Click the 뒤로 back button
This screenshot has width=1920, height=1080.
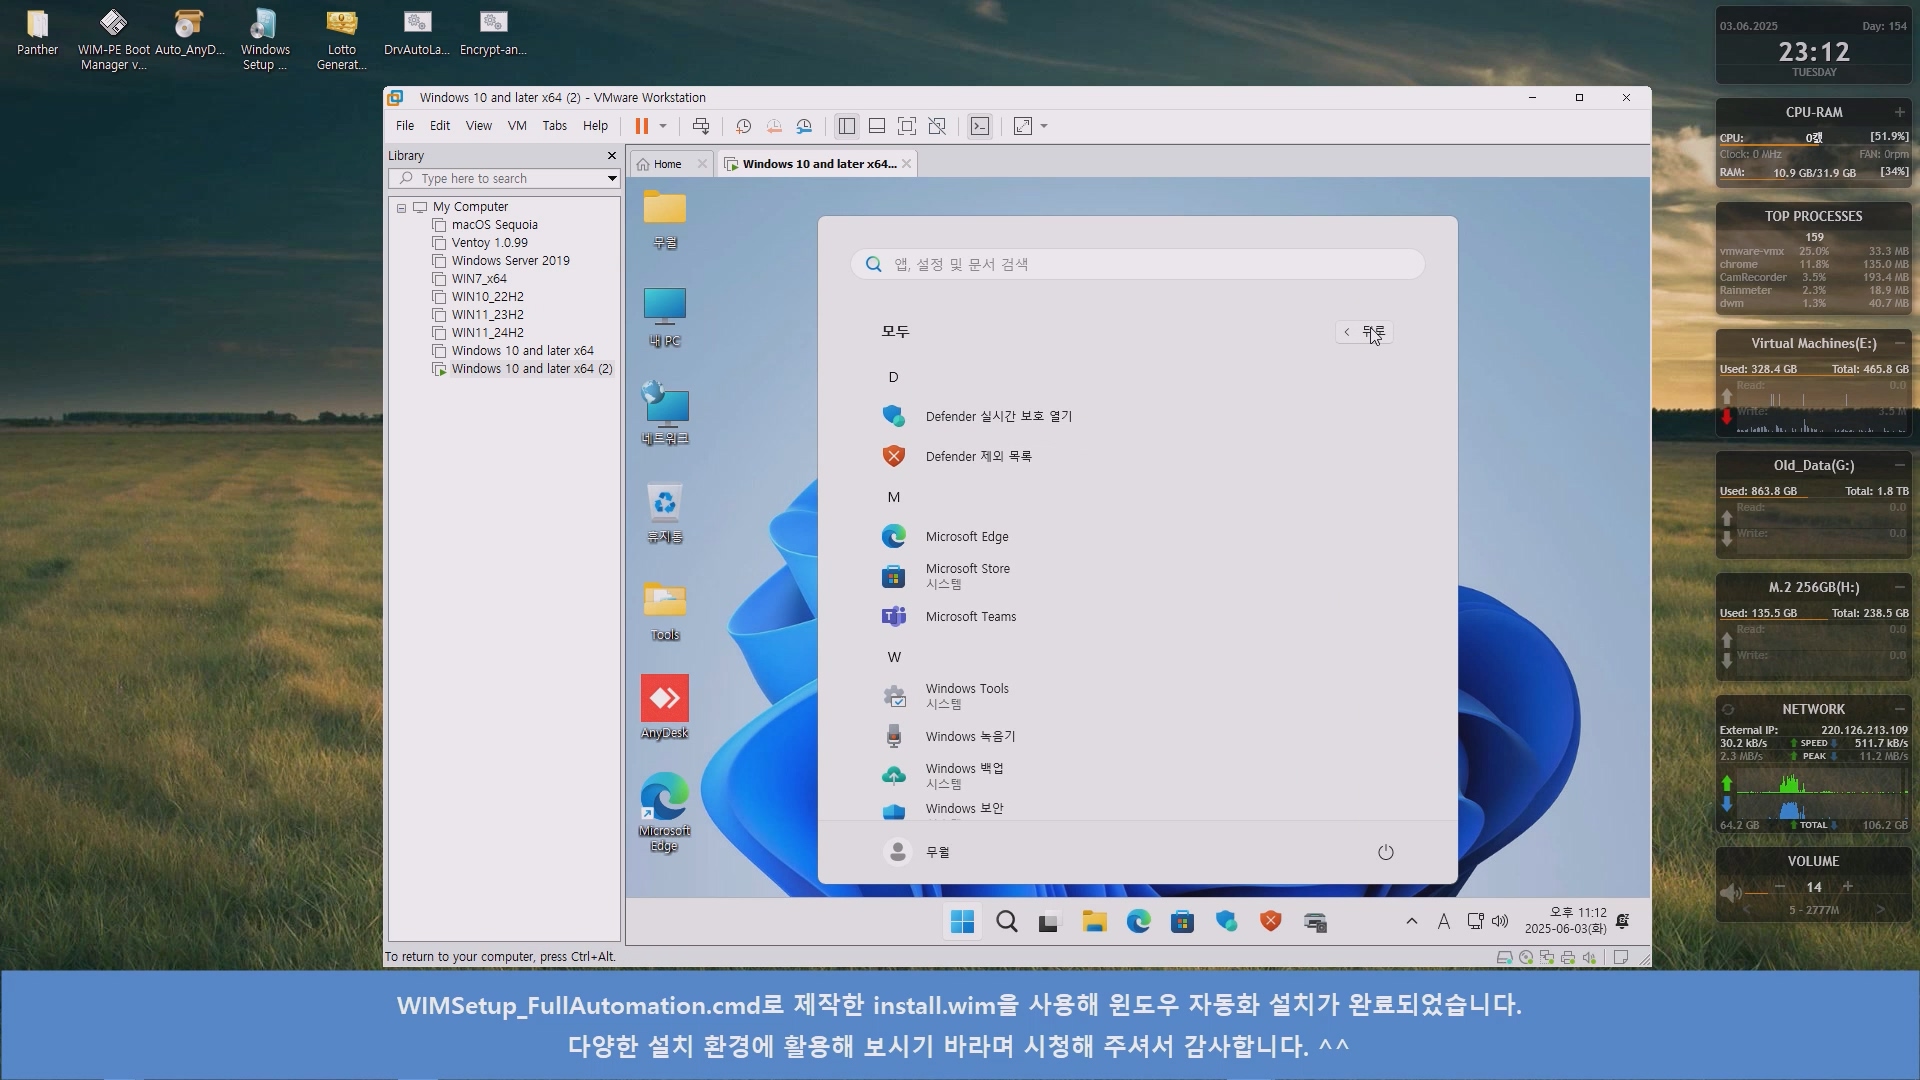[x=1364, y=332]
